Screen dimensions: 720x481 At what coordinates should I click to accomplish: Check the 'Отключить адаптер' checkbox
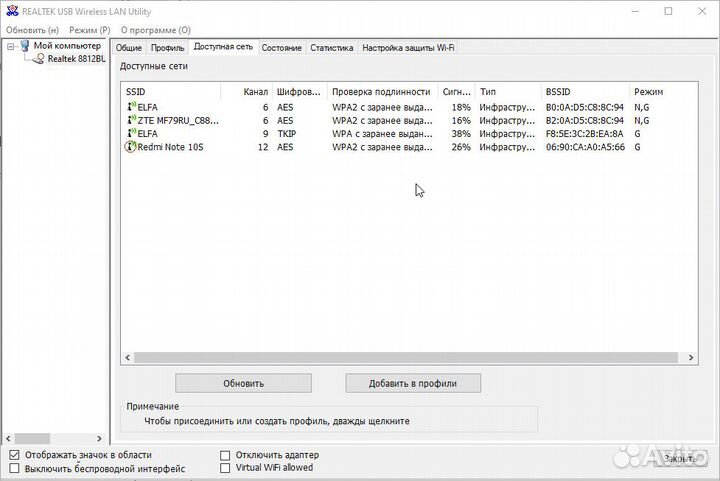point(225,455)
